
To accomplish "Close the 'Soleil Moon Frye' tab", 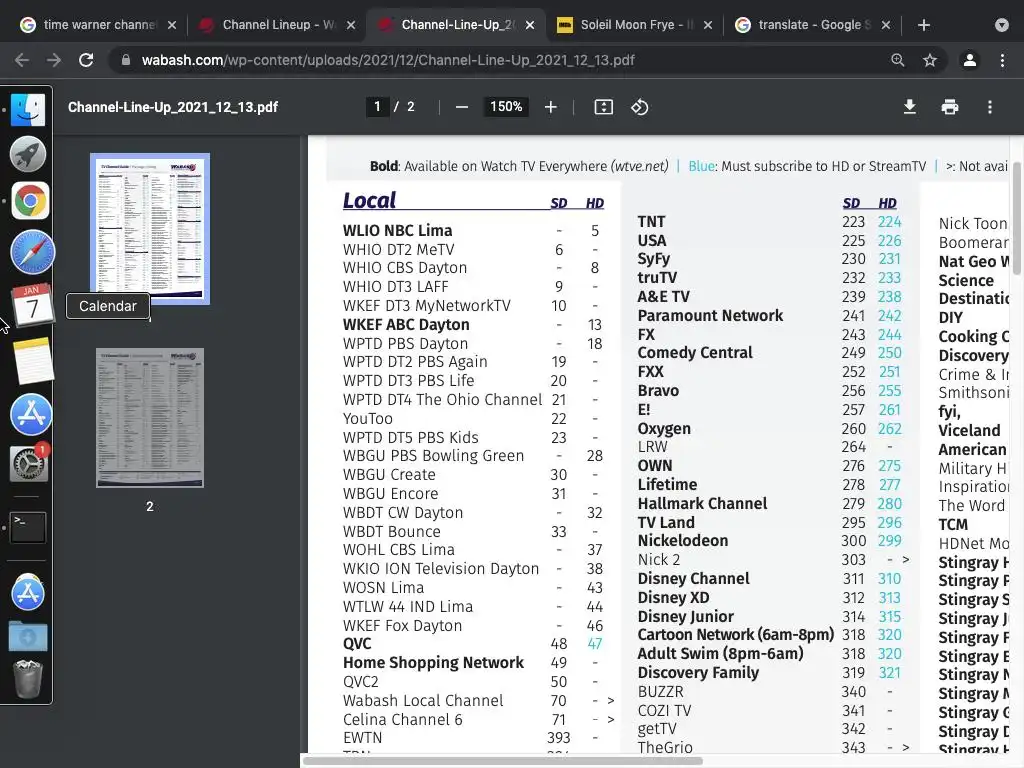I will 709,25.
